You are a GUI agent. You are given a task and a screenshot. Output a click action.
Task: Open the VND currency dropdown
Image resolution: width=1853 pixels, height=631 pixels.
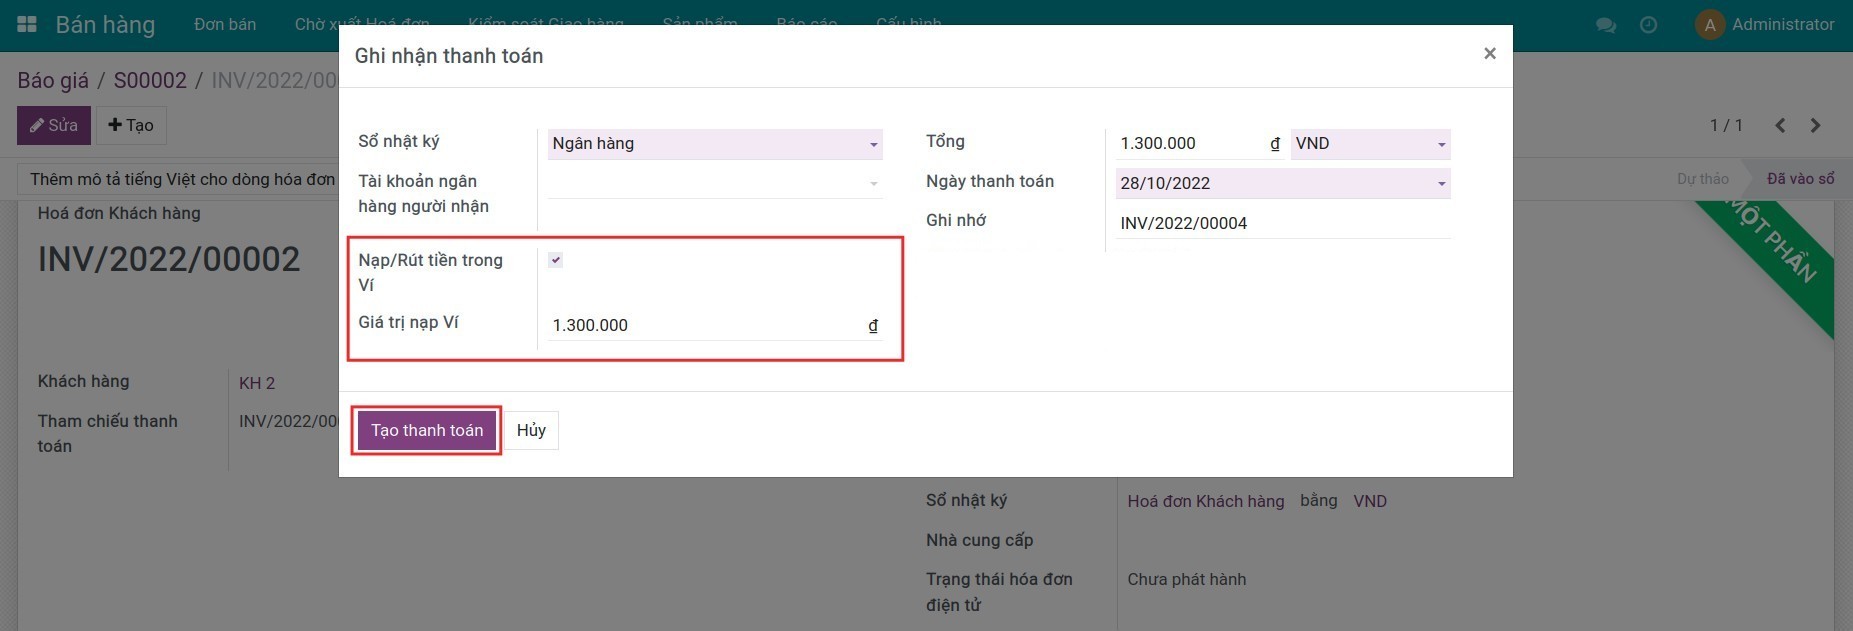point(1369,144)
